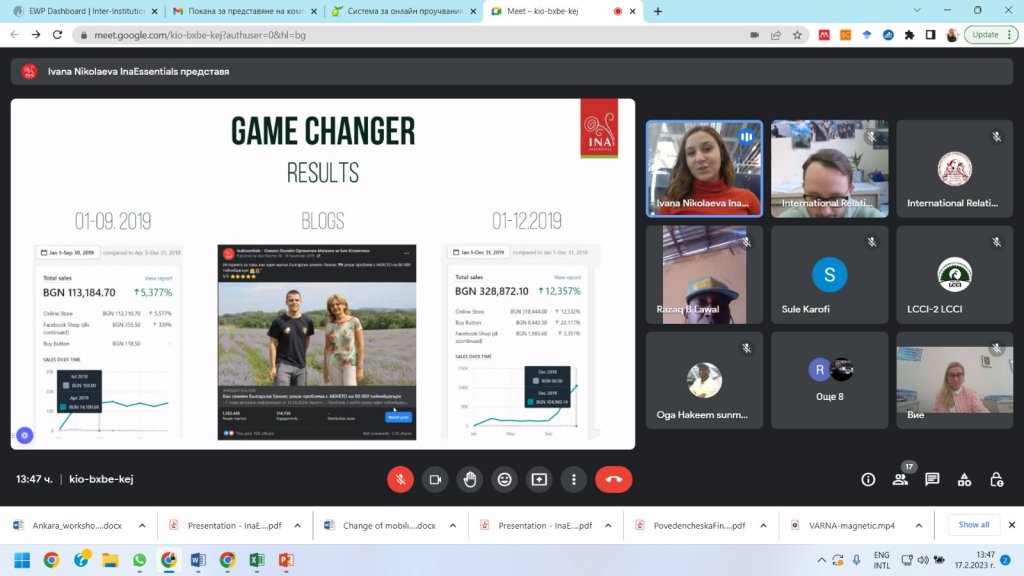The height and width of the screenshot is (576, 1024).
Task: Go back to the previous page
Action: point(14,35)
